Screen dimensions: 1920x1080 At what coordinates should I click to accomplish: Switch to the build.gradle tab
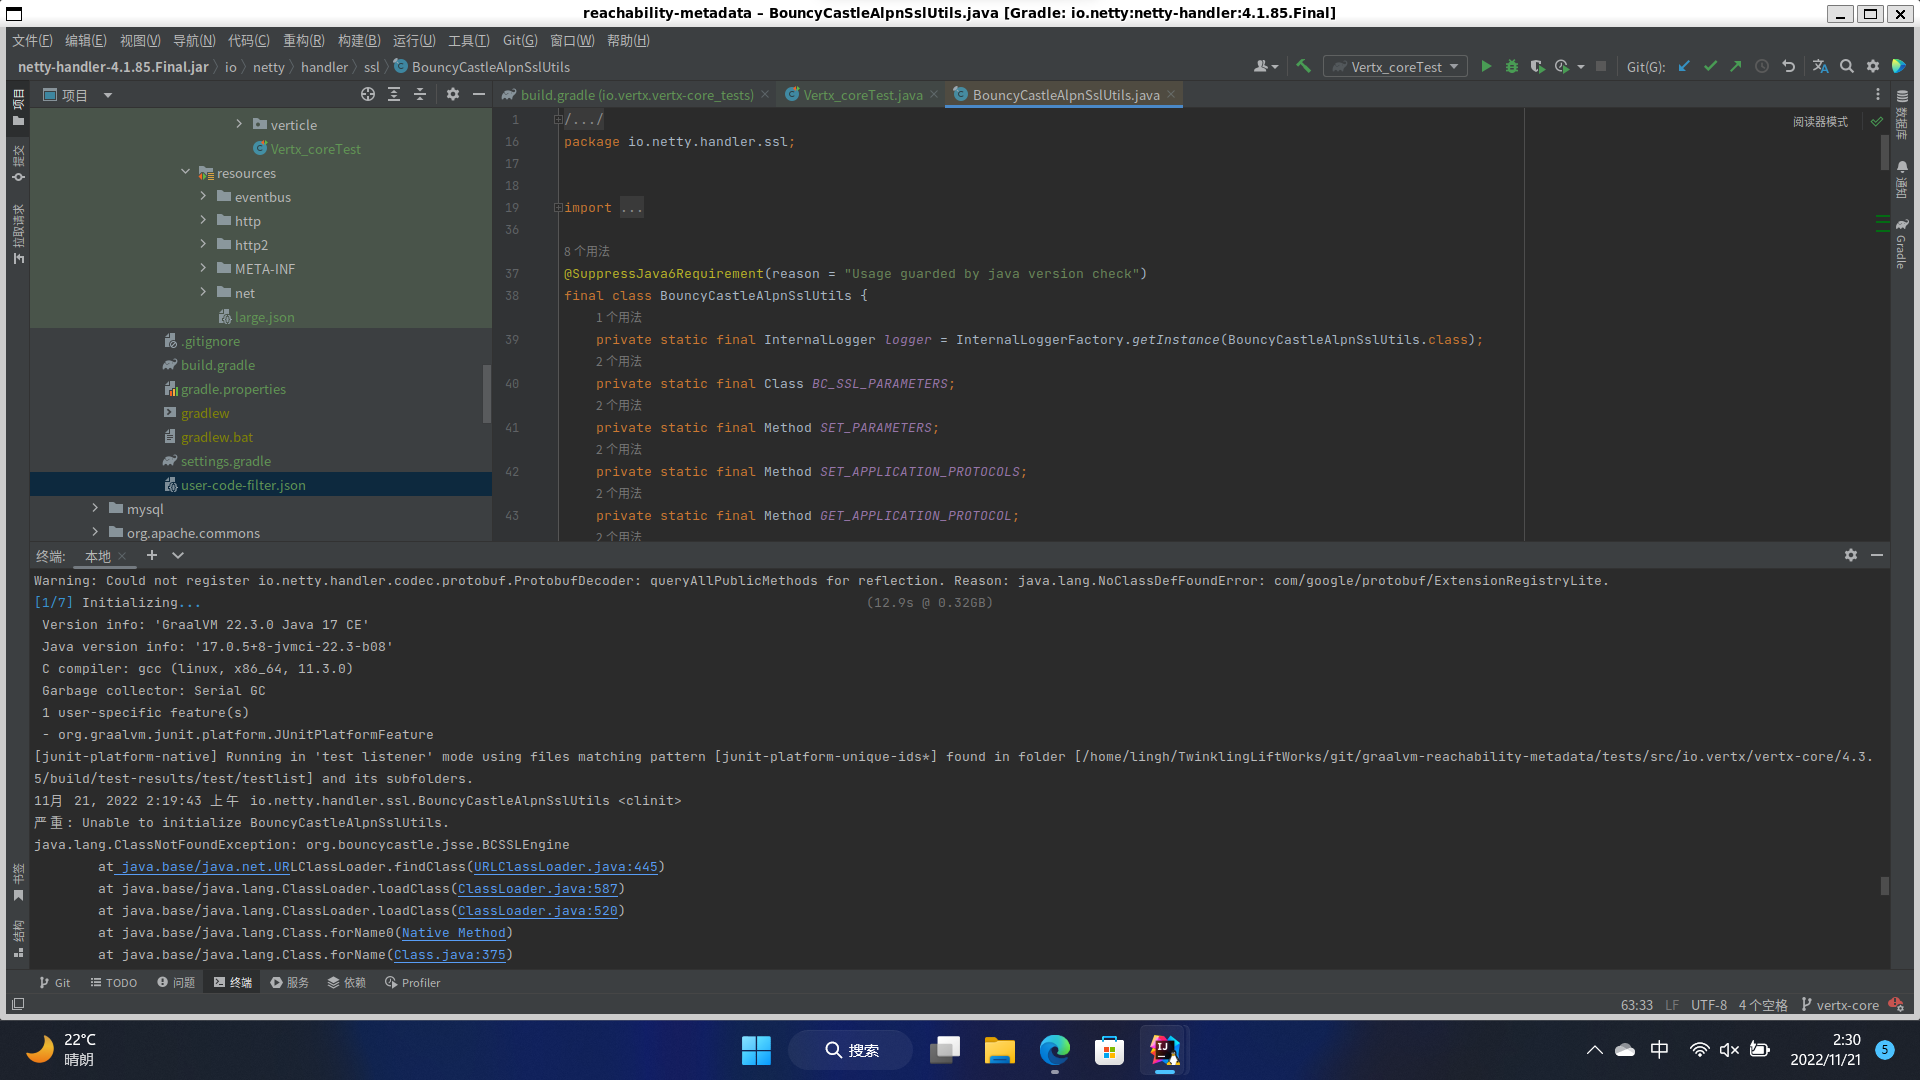click(x=631, y=94)
